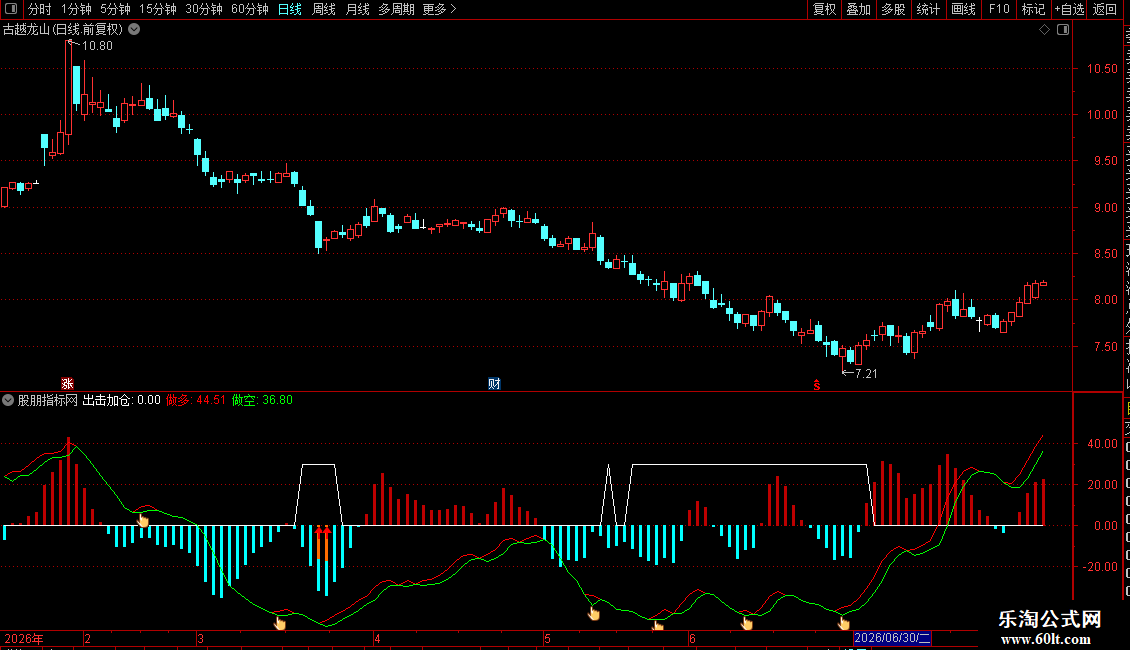
Task: Click the 40.00 indicator axis label
Action: click(x=1102, y=444)
